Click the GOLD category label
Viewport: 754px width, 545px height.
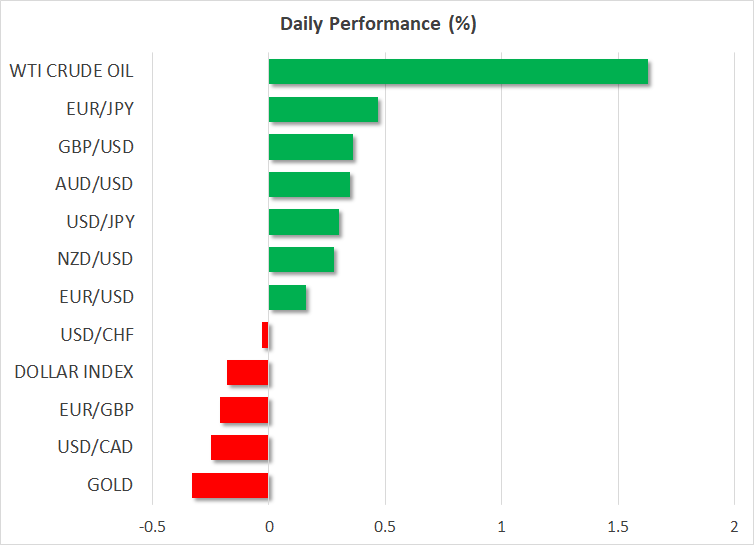(110, 485)
